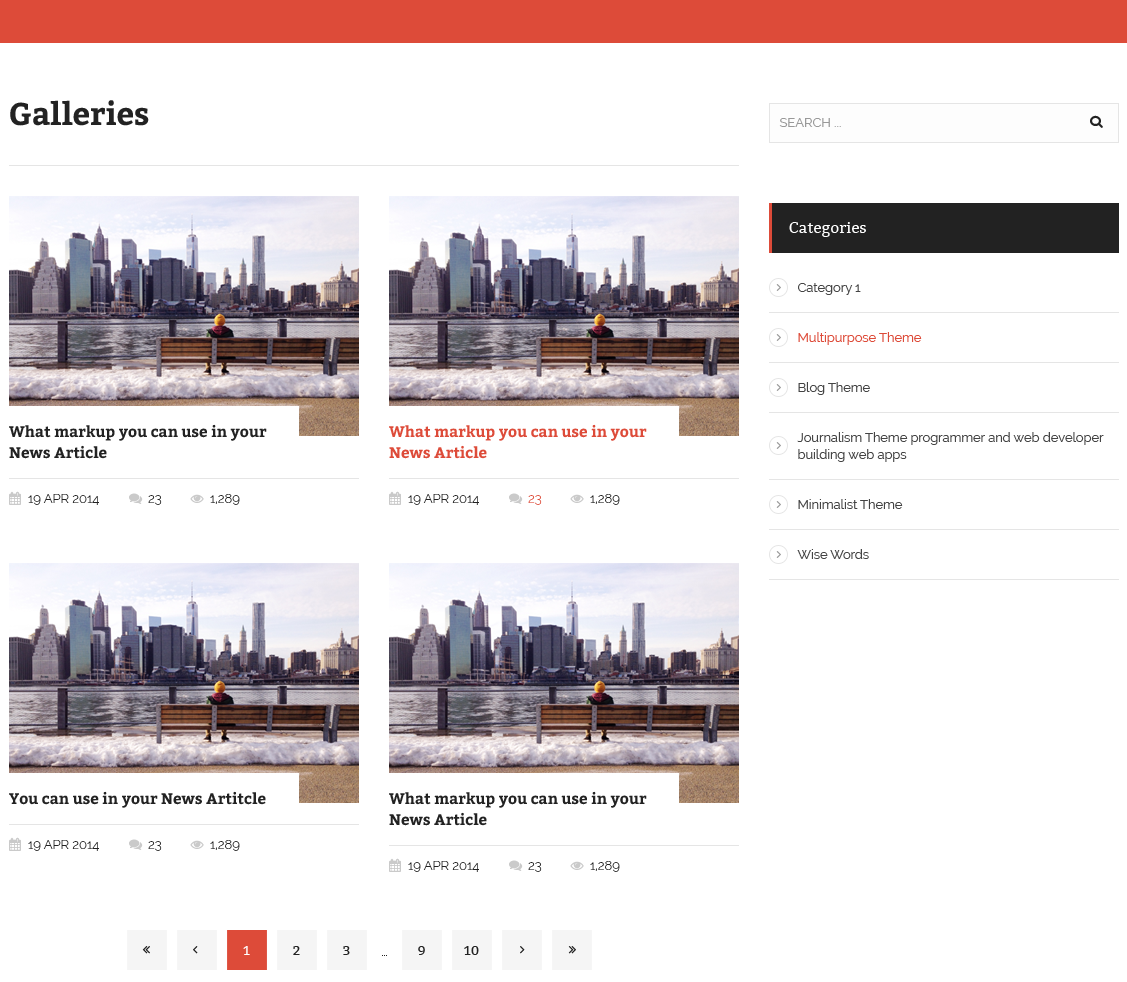Go to next page arrow

[521, 950]
